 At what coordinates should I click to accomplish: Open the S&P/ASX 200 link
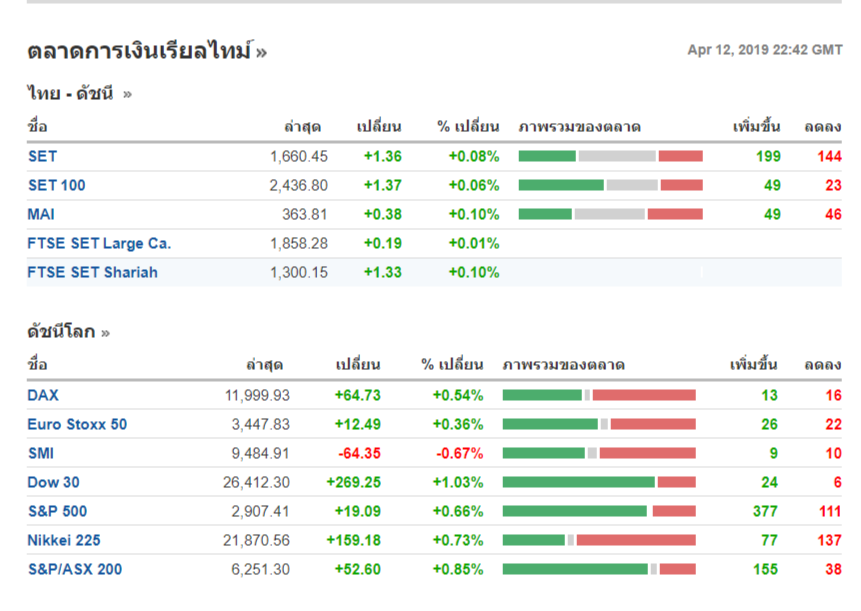75,569
